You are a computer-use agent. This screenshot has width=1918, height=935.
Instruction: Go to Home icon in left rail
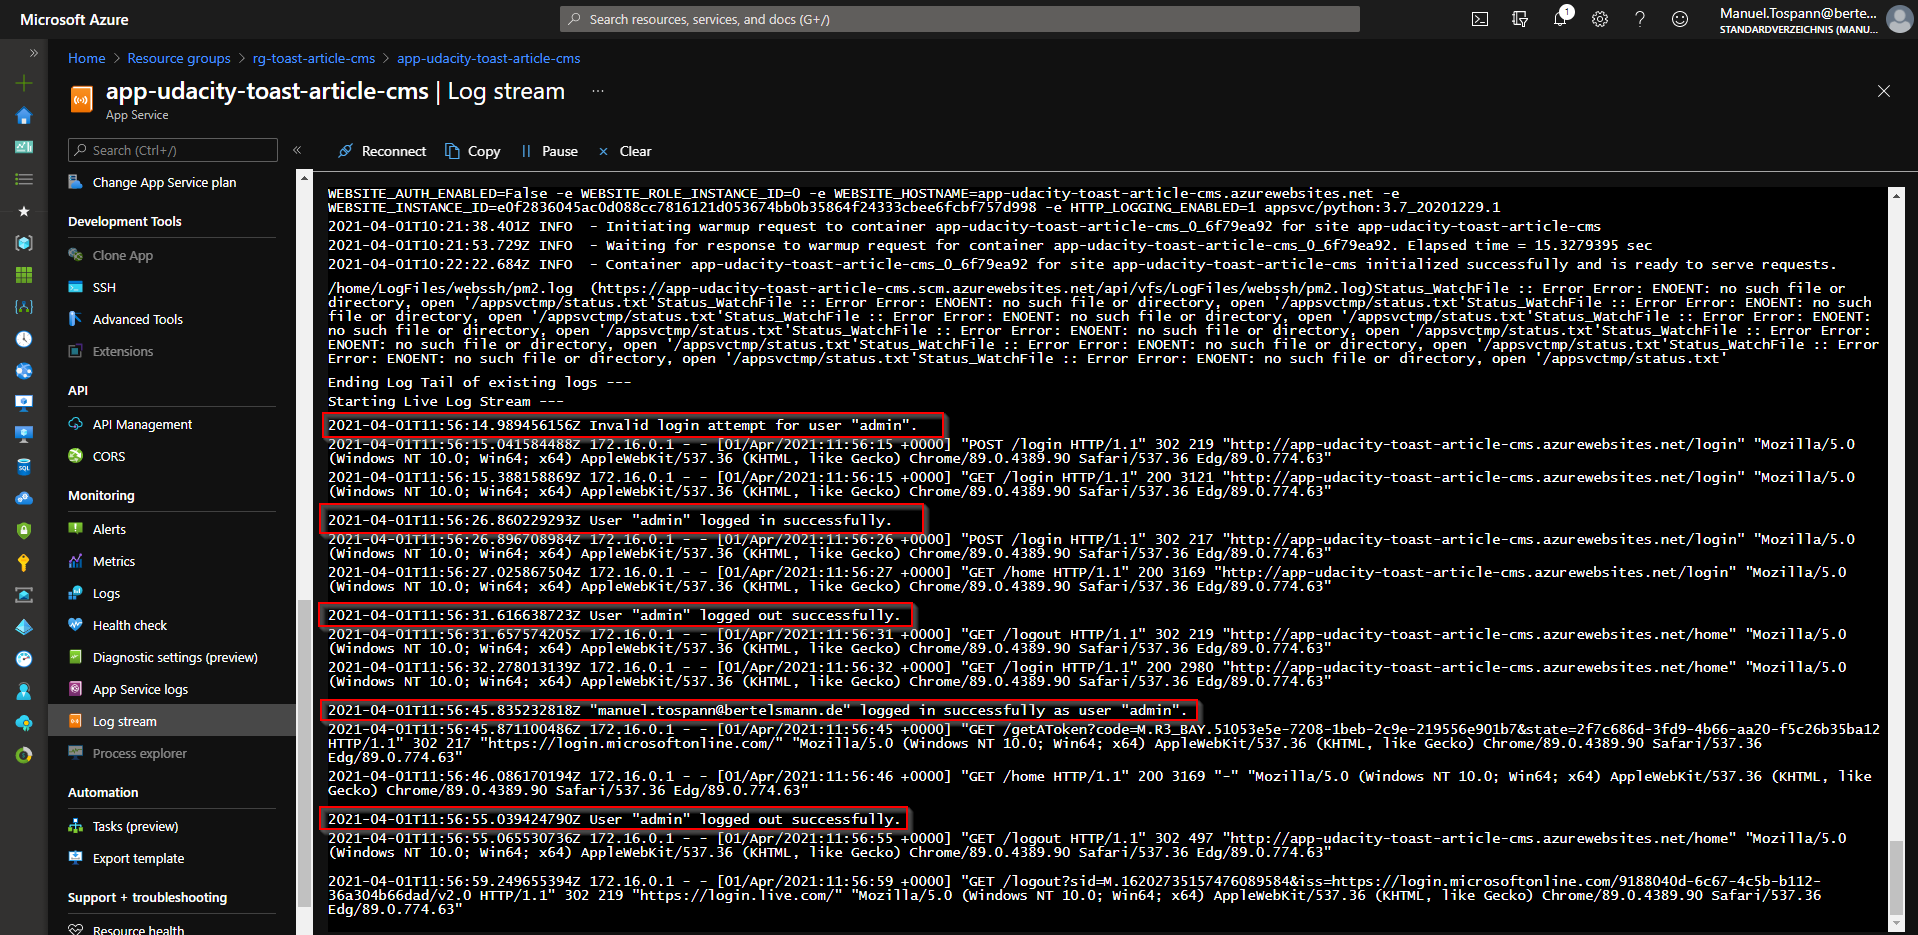(x=24, y=116)
